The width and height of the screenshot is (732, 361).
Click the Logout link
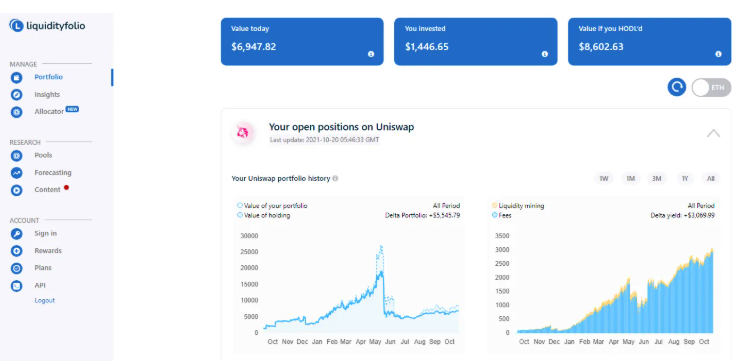coord(44,300)
